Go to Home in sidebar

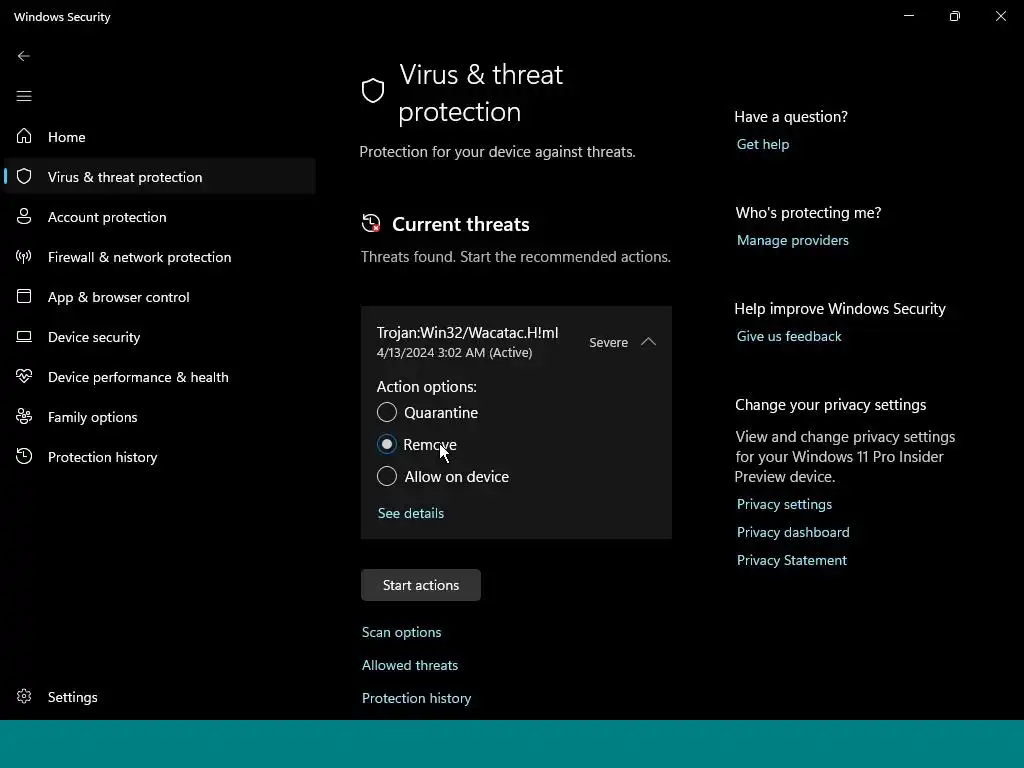point(160,136)
